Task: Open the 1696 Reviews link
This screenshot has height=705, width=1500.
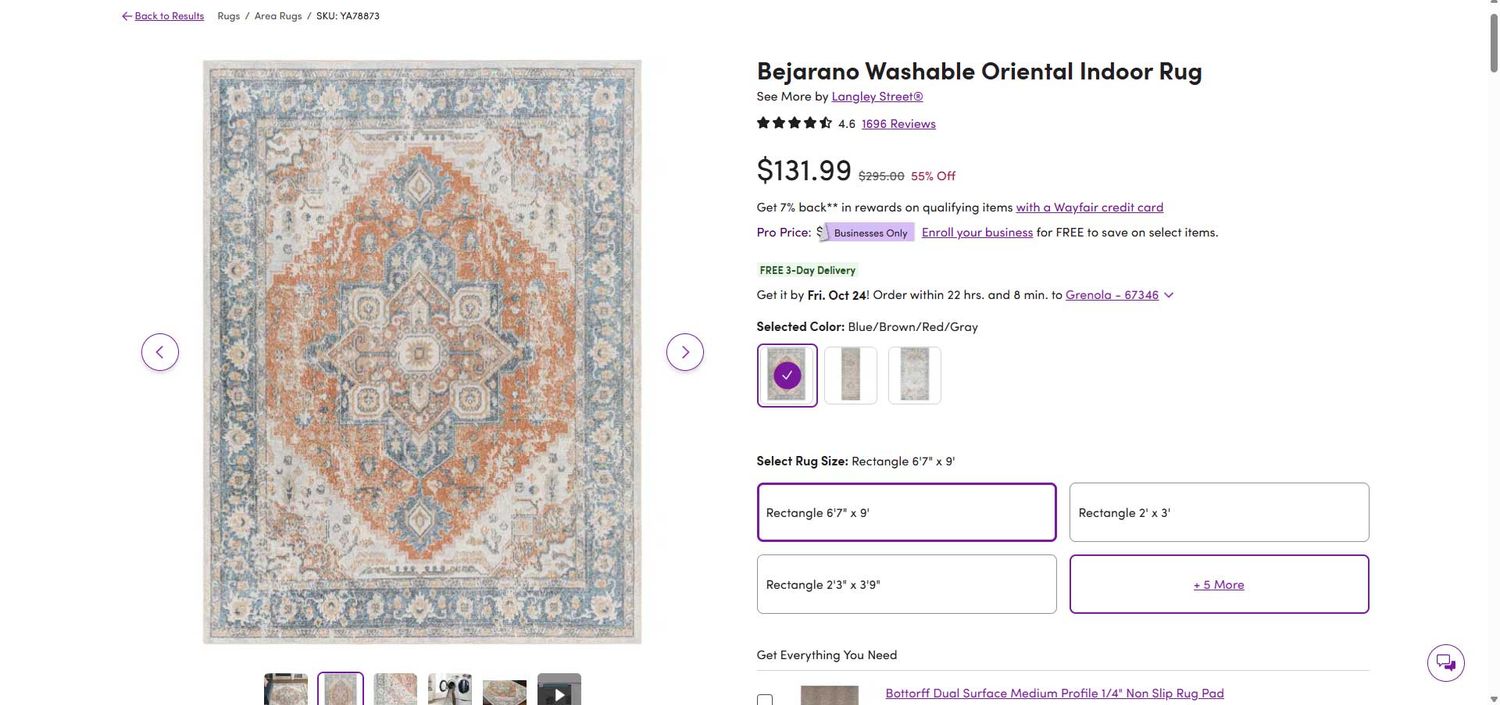Action: point(898,123)
